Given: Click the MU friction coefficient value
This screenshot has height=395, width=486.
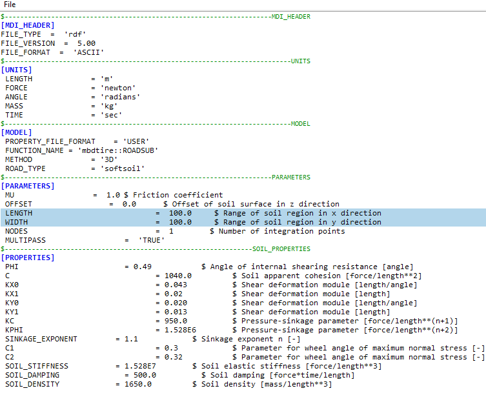Looking at the screenshot, I should pyautogui.click(x=113, y=195).
